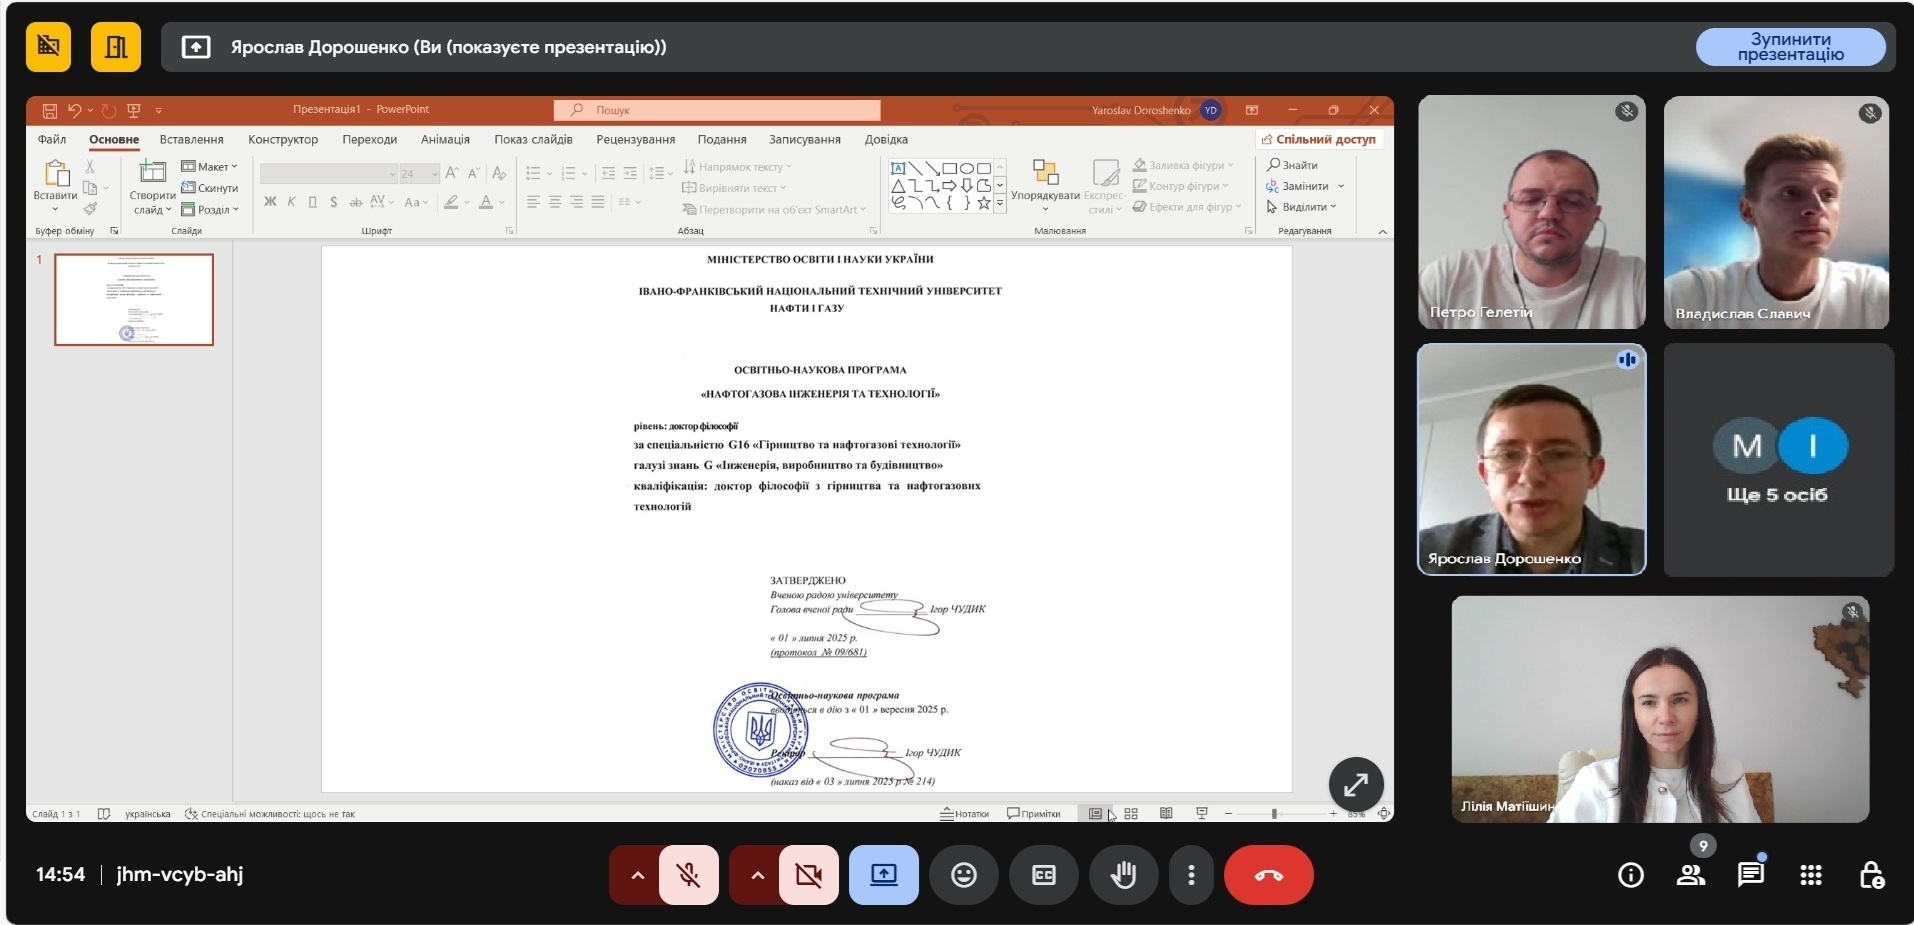Open the Конструктор ribbon tab
Screen dimensions: 1914x925
(x=283, y=139)
